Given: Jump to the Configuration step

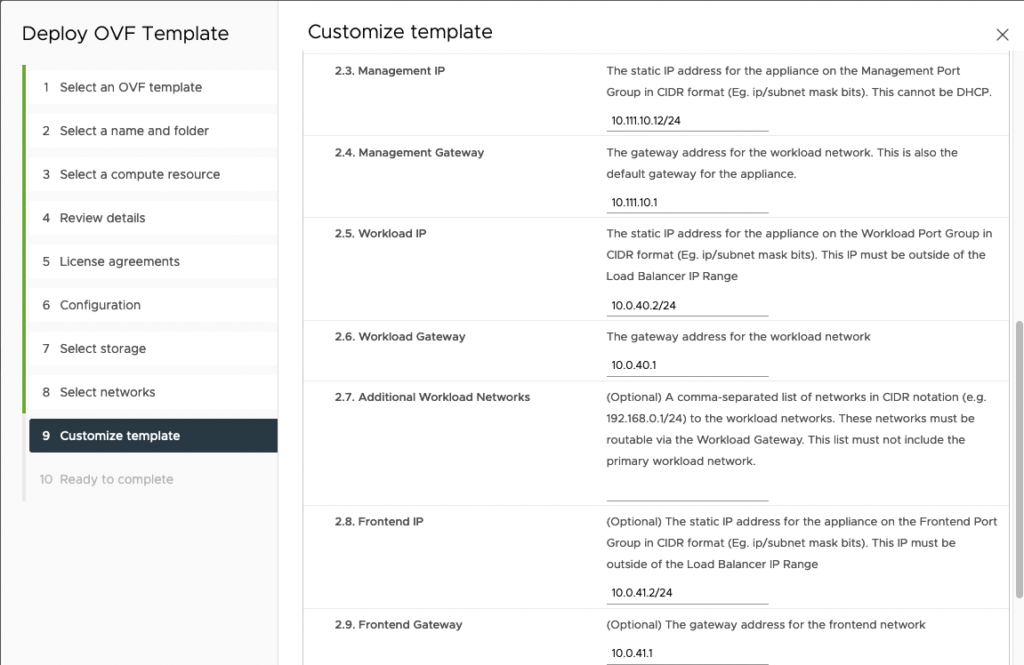Looking at the screenshot, I should 104,305.
